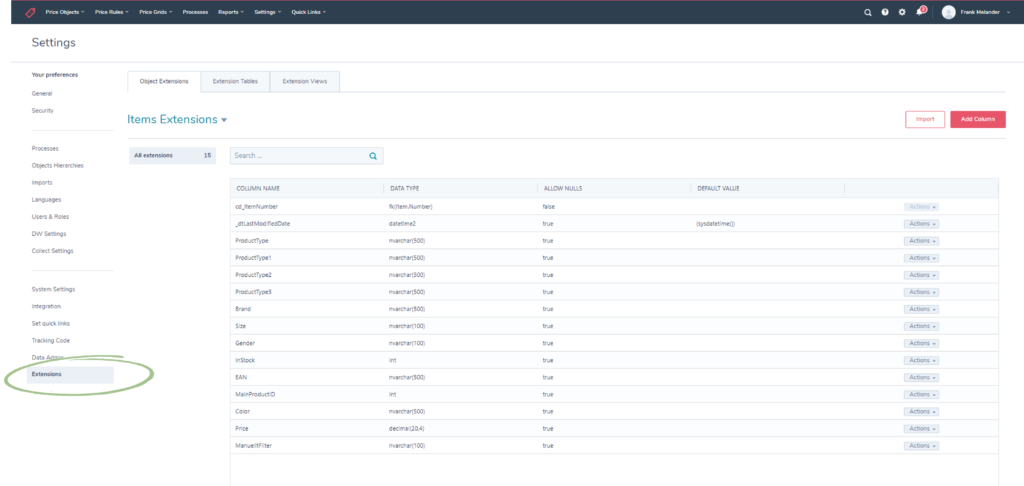Select the datetime2 data type cell
Viewport: 1024px width, 486px height.
coord(403,223)
